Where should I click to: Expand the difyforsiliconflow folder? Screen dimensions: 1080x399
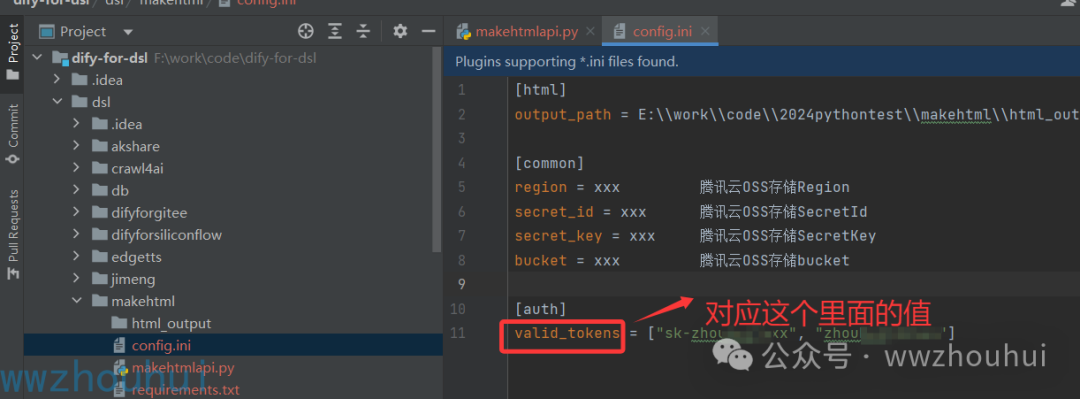tap(77, 235)
